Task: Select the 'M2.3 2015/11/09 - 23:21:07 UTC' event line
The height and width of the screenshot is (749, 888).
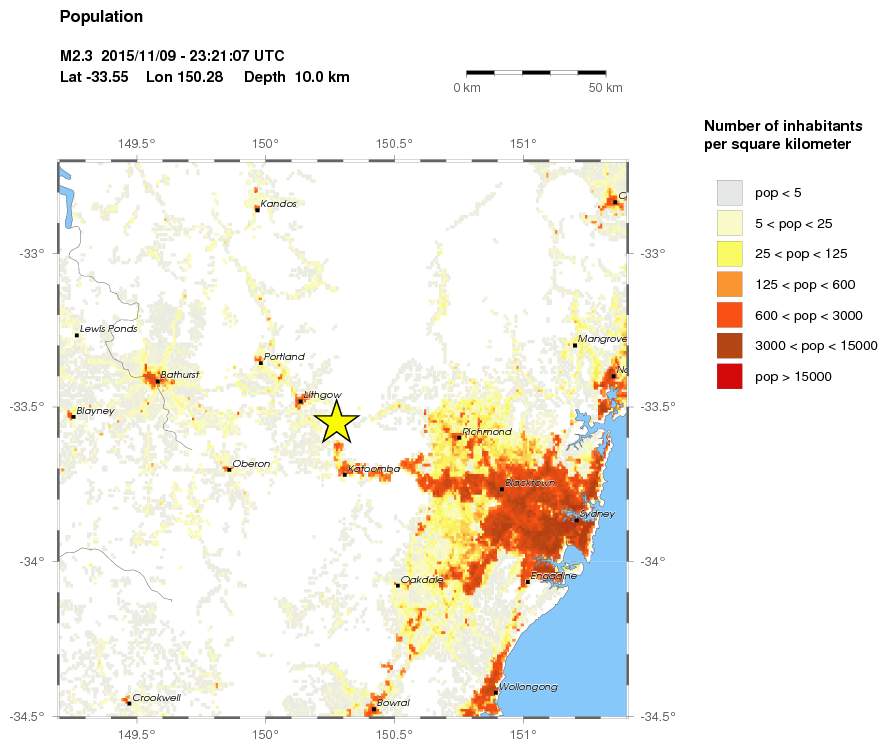Action: 172,55
